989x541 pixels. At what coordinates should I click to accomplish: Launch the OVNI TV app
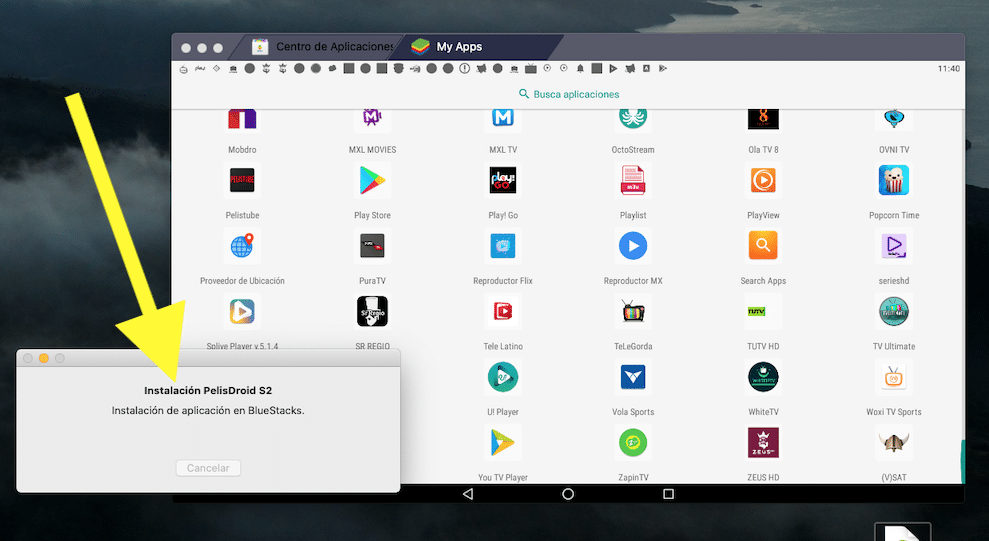click(894, 119)
